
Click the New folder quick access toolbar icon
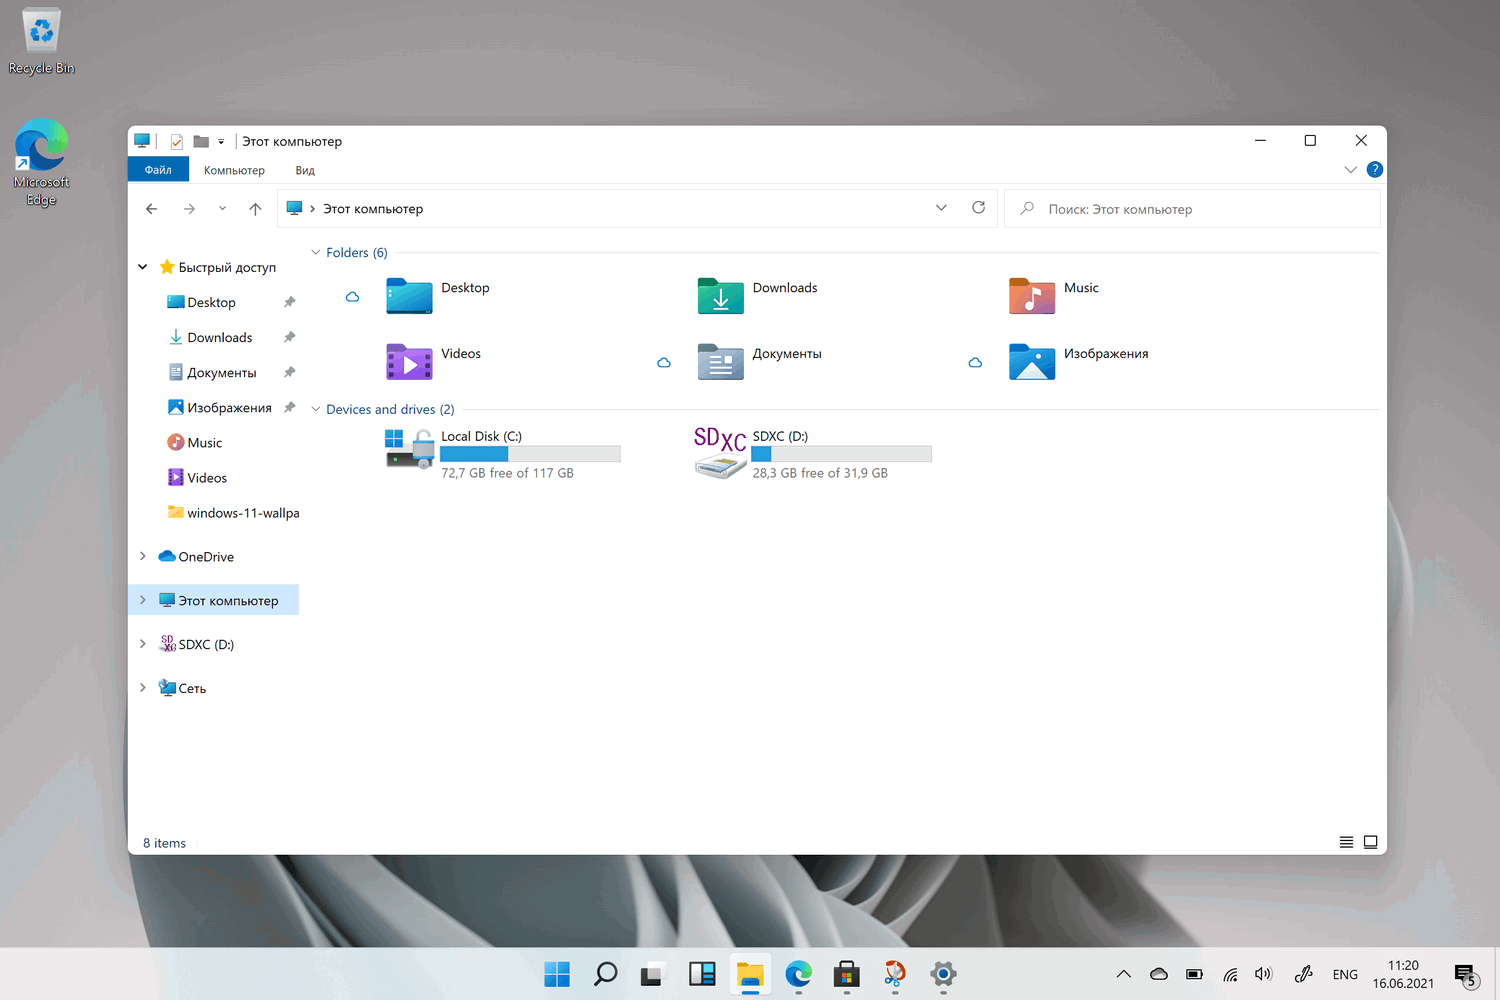[x=201, y=141]
